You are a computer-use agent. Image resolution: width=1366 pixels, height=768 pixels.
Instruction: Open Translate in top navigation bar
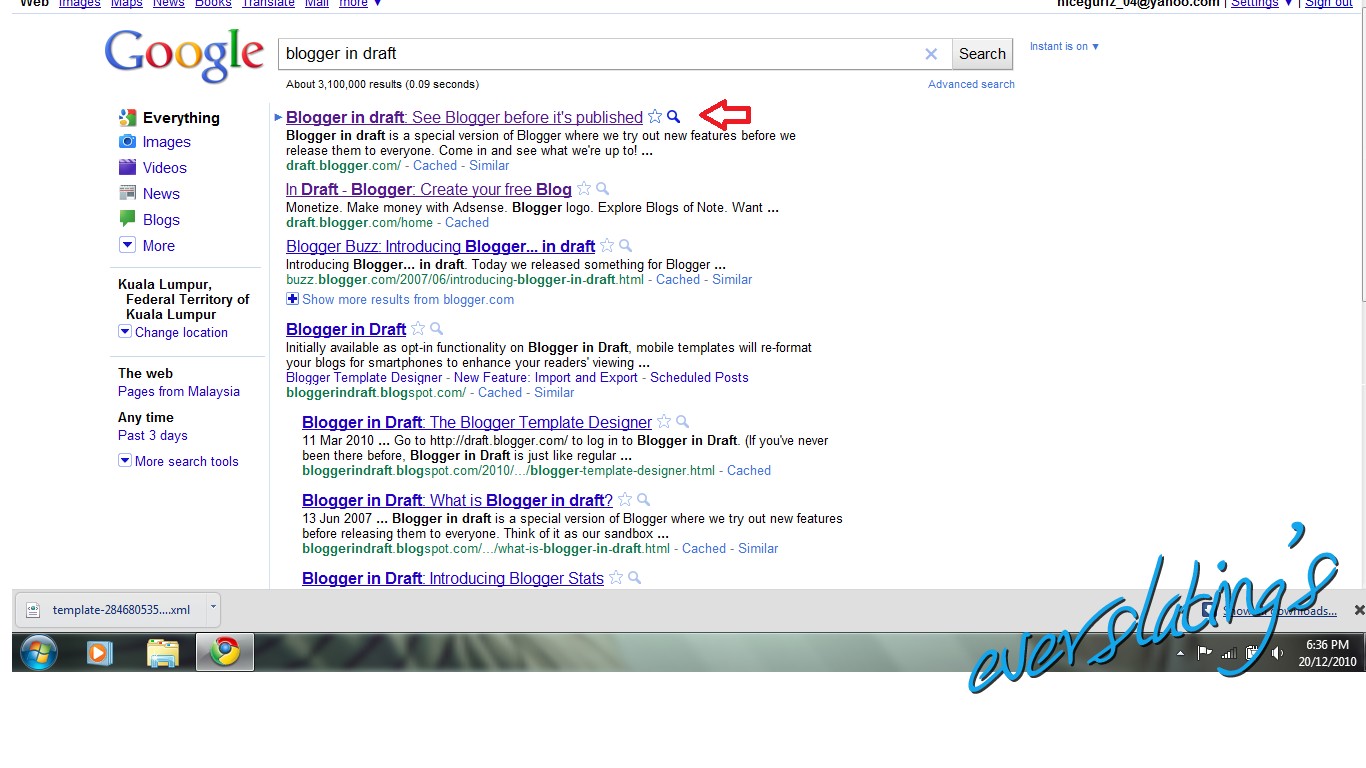click(268, 4)
